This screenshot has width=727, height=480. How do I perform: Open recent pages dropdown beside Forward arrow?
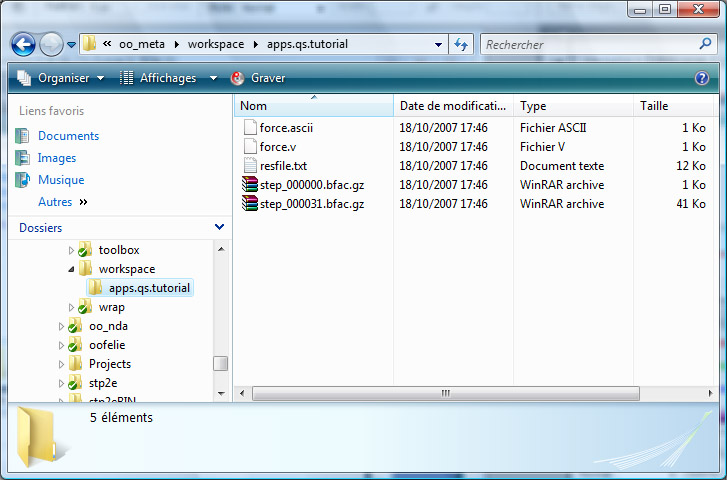[71, 45]
